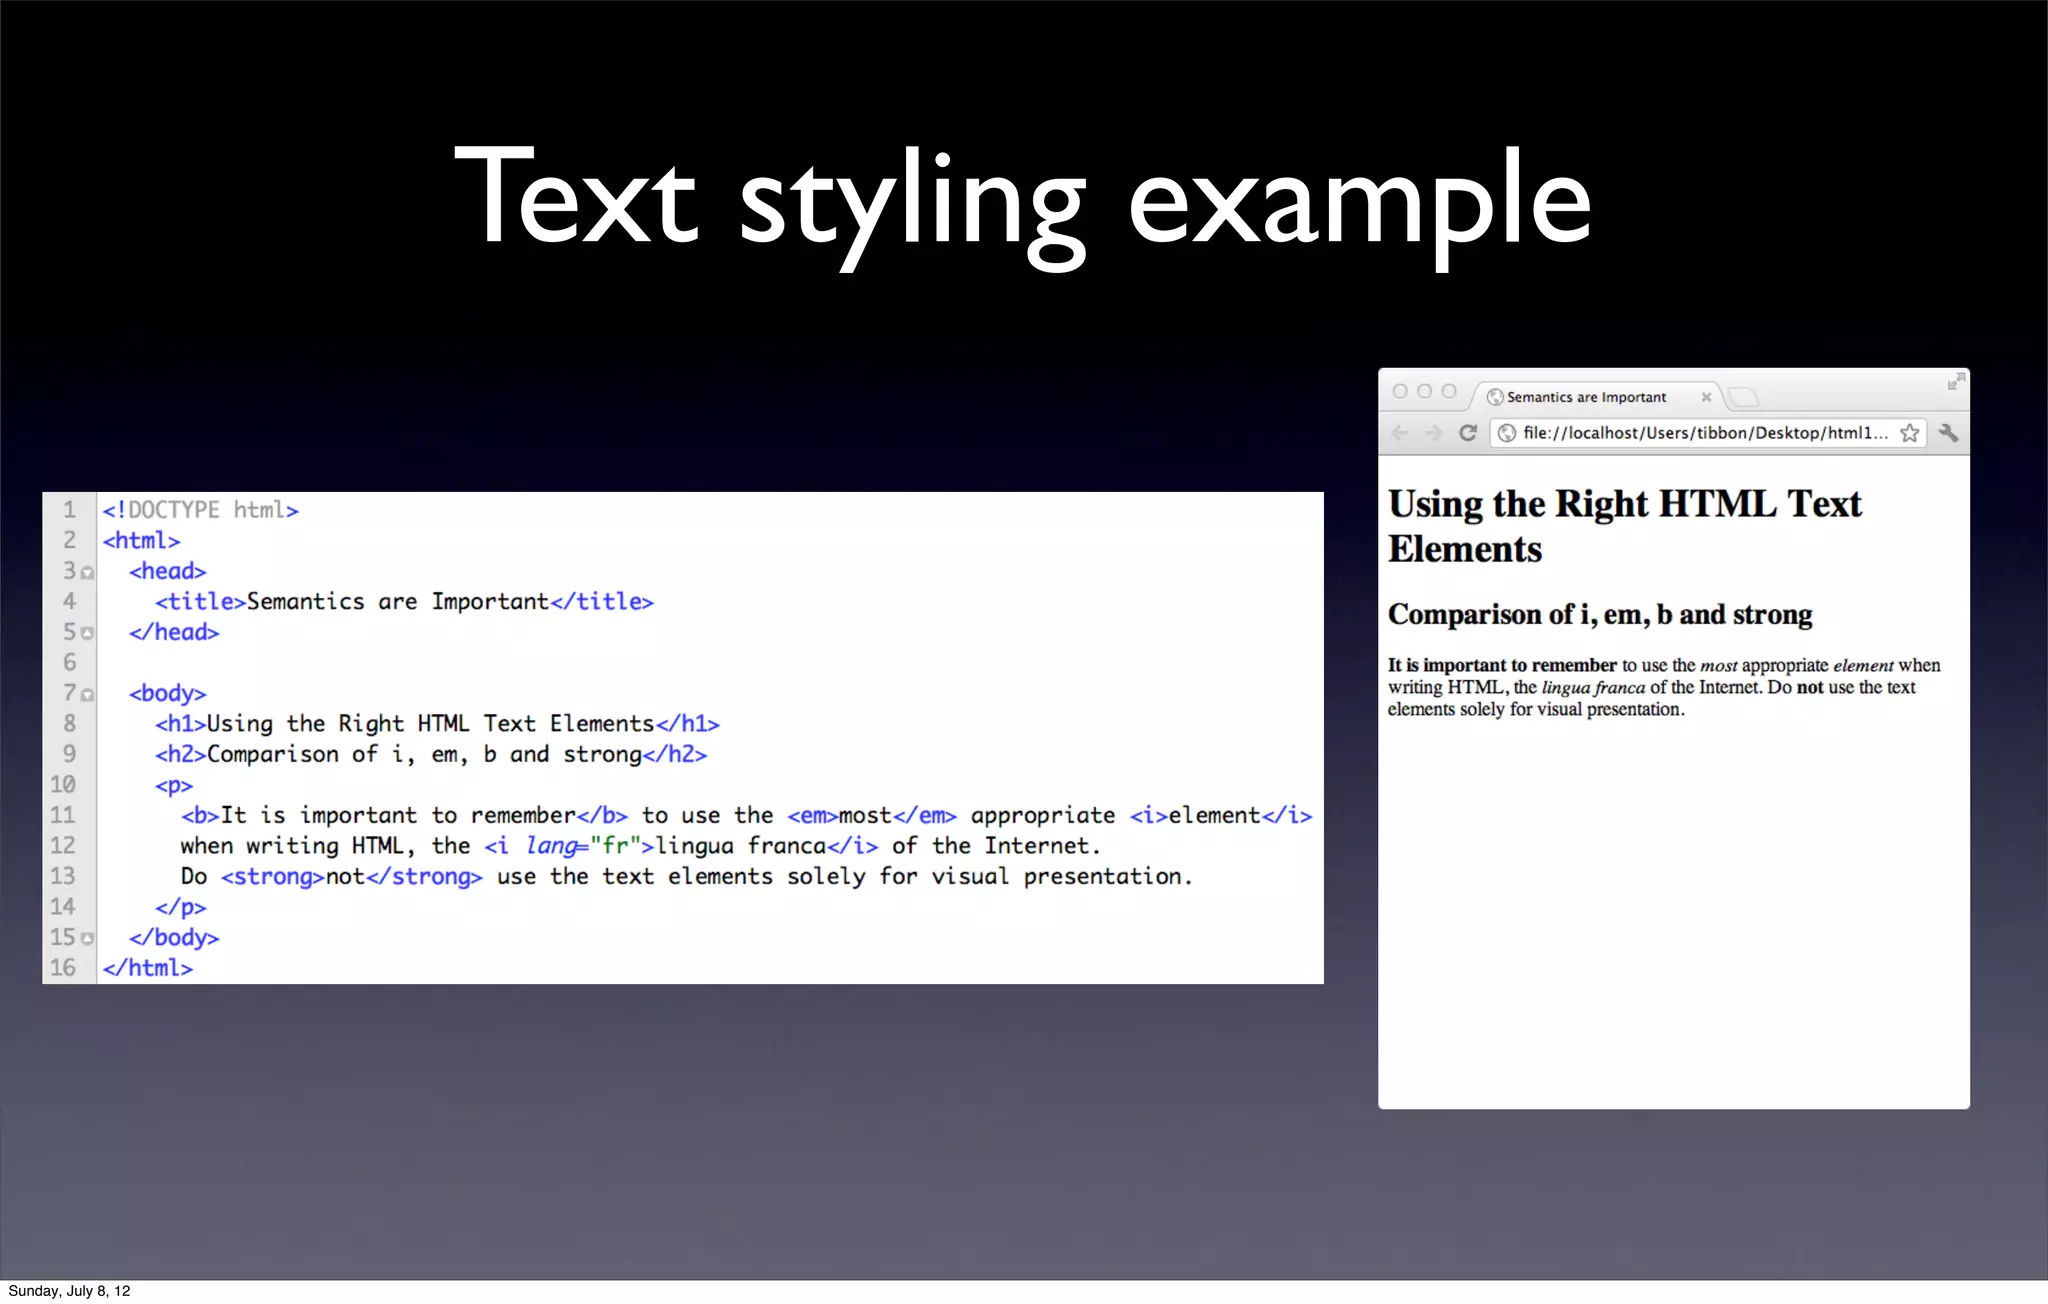Click the <strong>not</strong> code on line 13
This screenshot has width=2048, height=1304.
coord(352,877)
